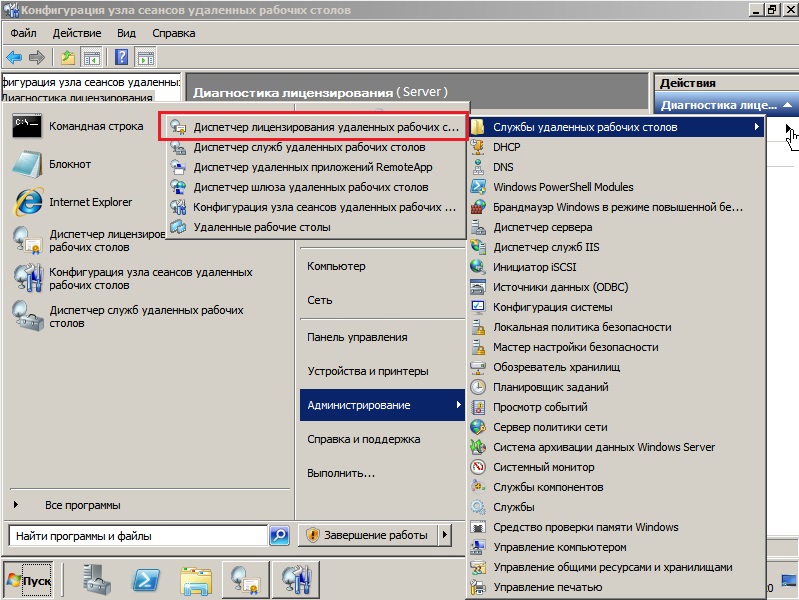Expand Службы удаленных рабочих столов submenu

[617, 126]
